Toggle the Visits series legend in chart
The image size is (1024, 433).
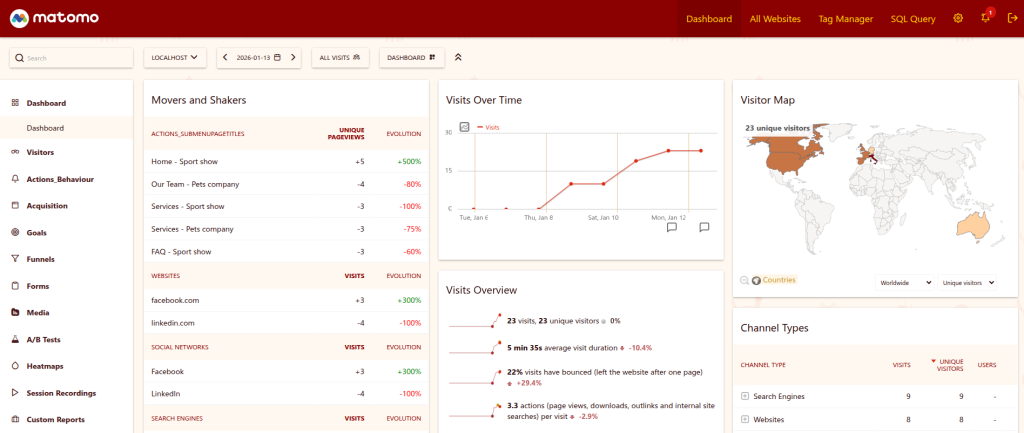(488, 128)
